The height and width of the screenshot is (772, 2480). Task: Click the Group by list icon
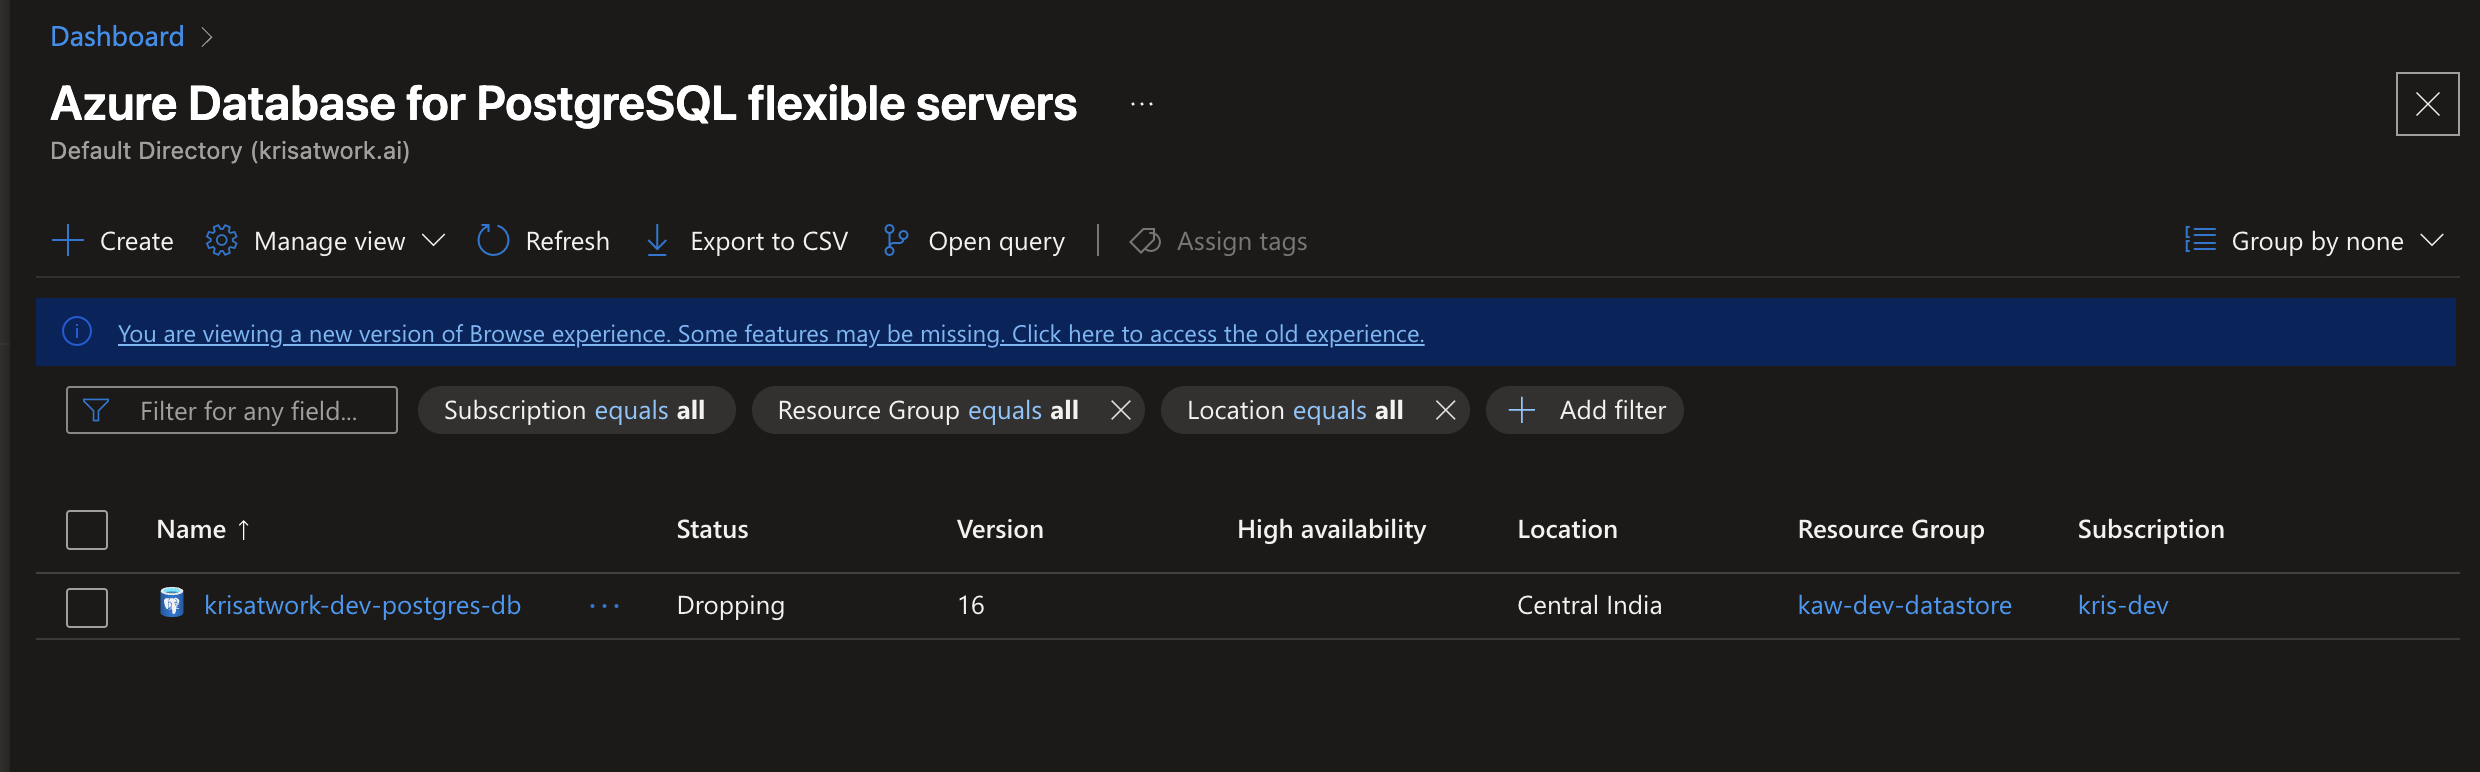tap(2200, 240)
